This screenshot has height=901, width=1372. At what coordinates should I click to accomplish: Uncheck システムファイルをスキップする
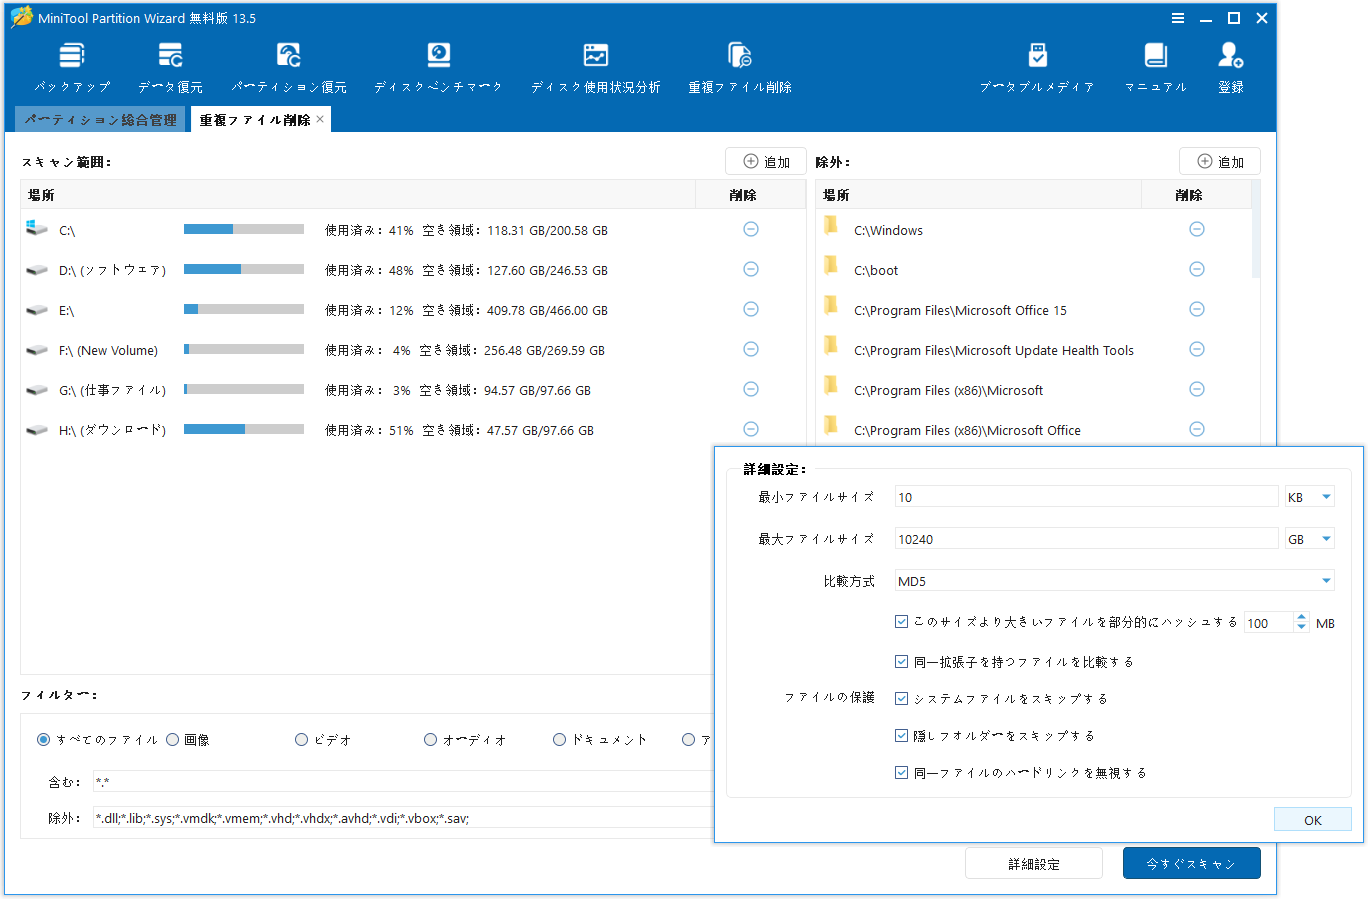(901, 699)
